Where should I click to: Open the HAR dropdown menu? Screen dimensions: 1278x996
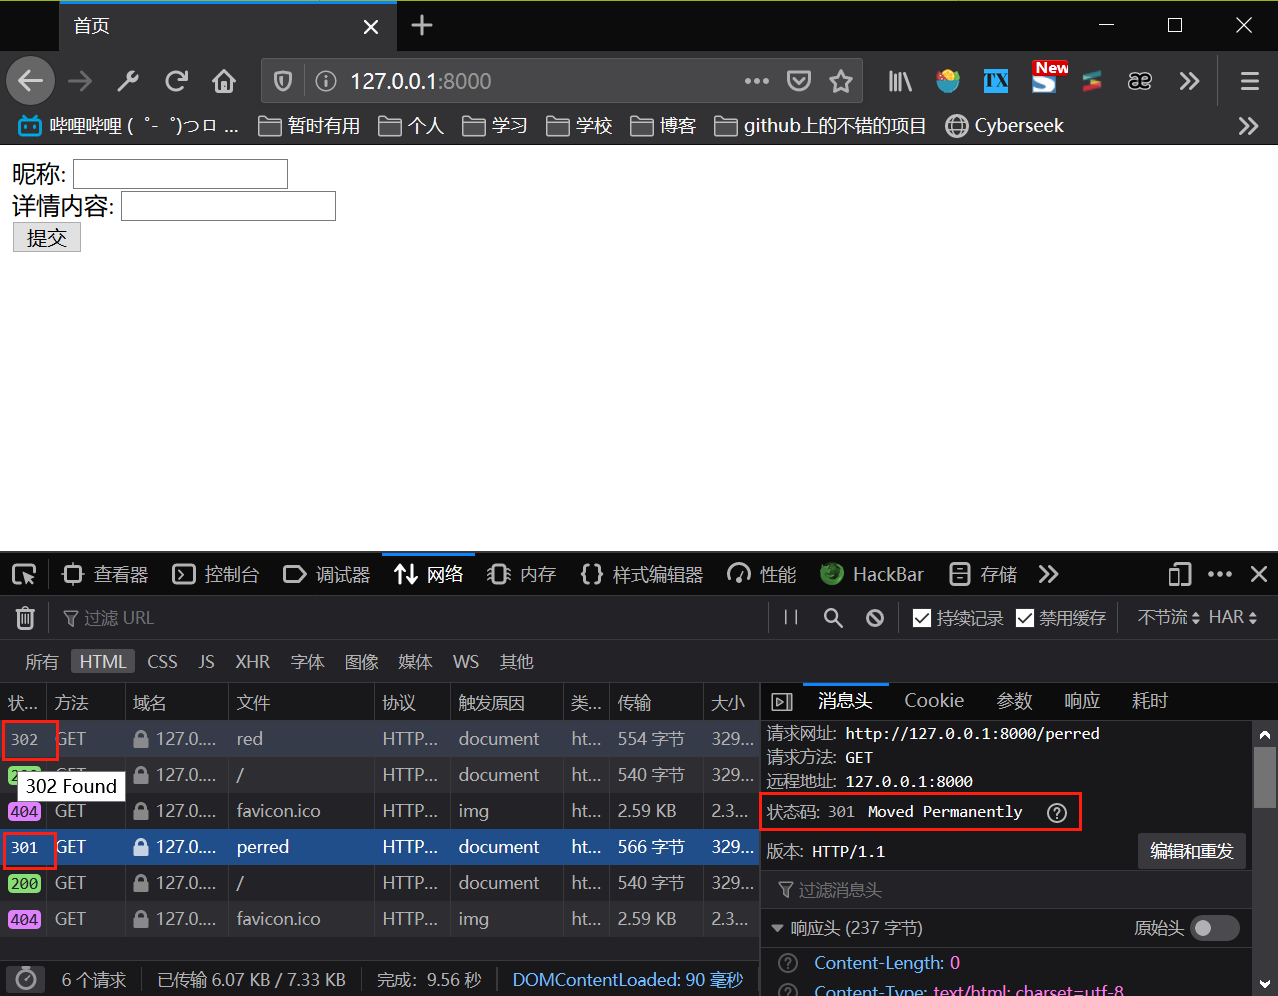[1233, 618]
